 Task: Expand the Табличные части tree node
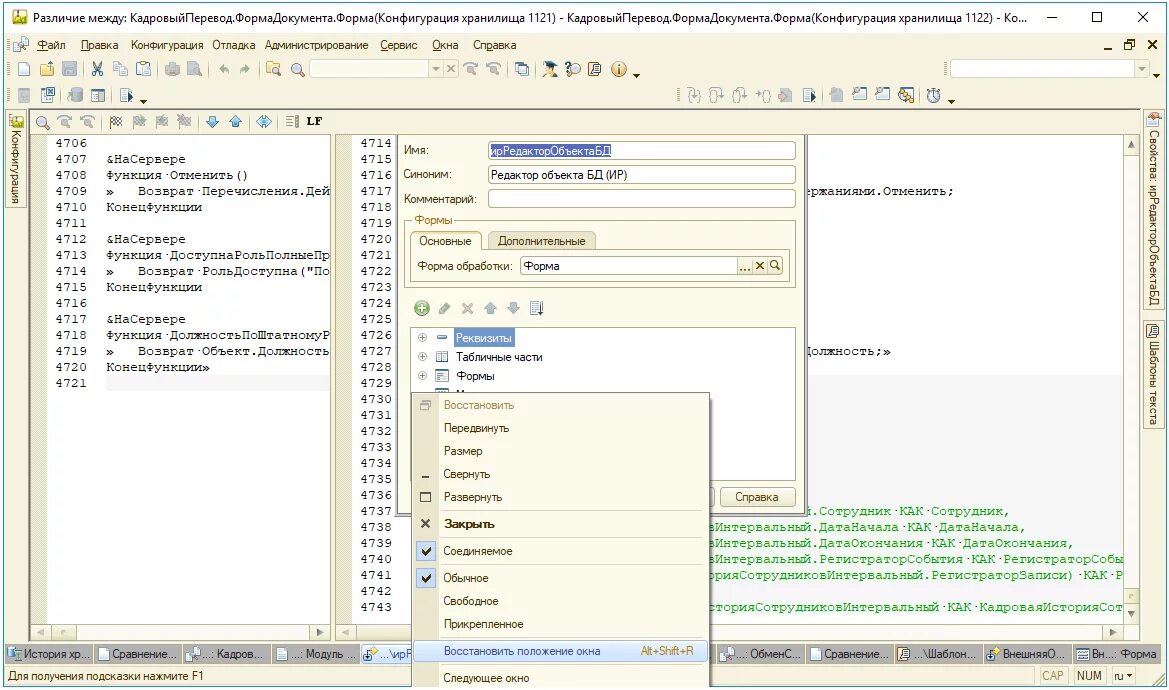click(422, 357)
